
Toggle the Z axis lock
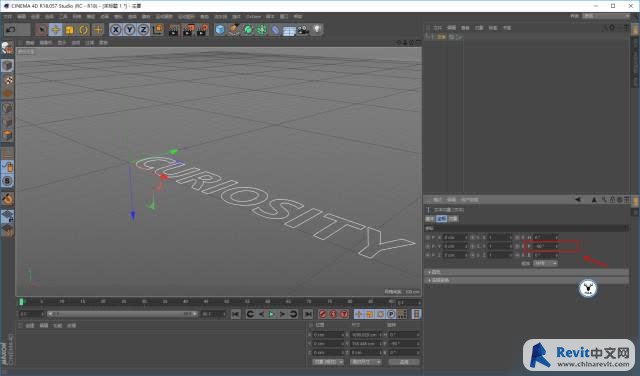tap(143, 29)
